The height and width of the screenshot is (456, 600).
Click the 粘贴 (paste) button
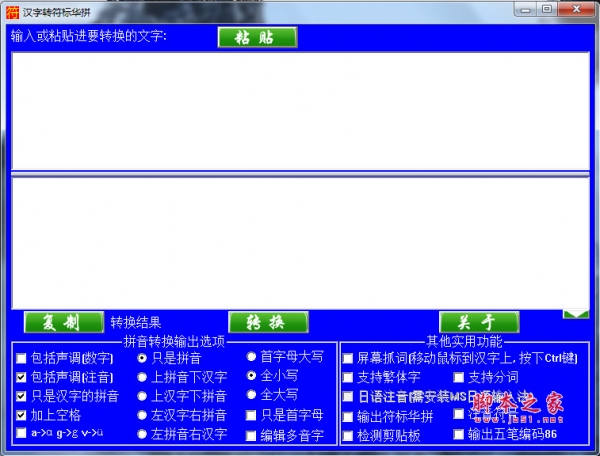[x=257, y=37]
